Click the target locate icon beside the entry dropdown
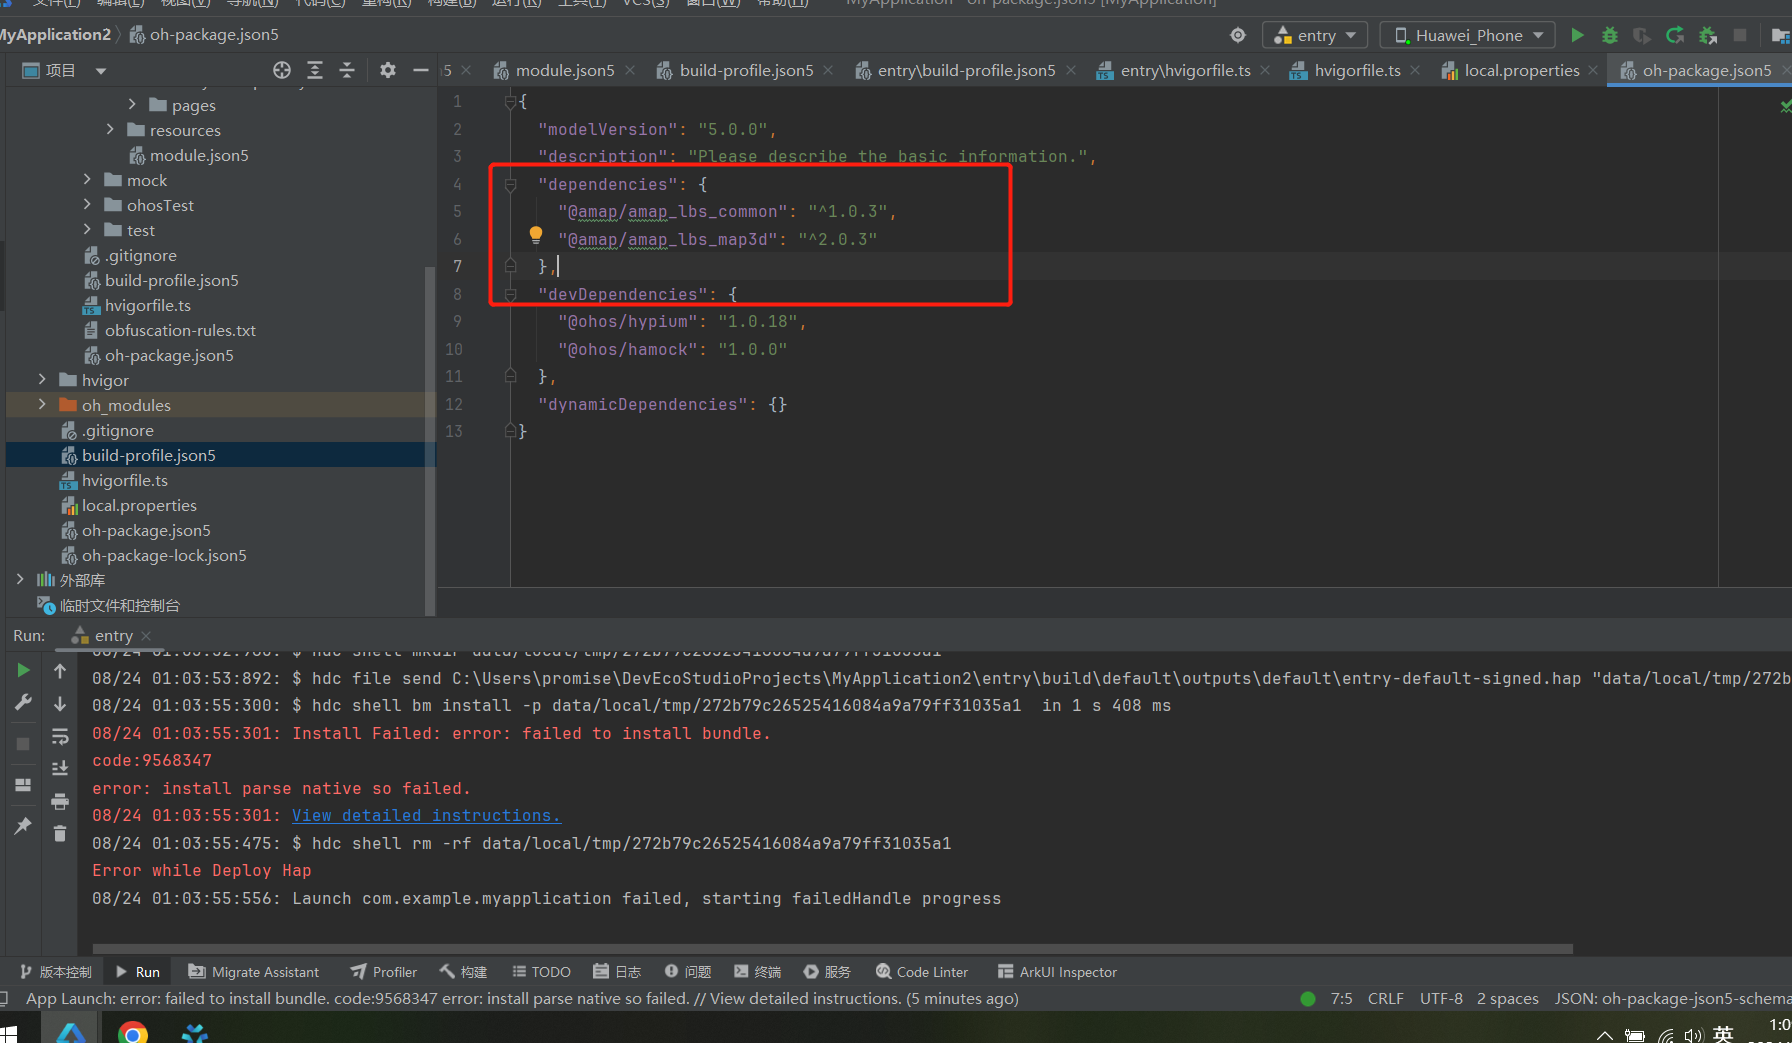This screenshot has height=1043, width=1792. (1238, 35)
